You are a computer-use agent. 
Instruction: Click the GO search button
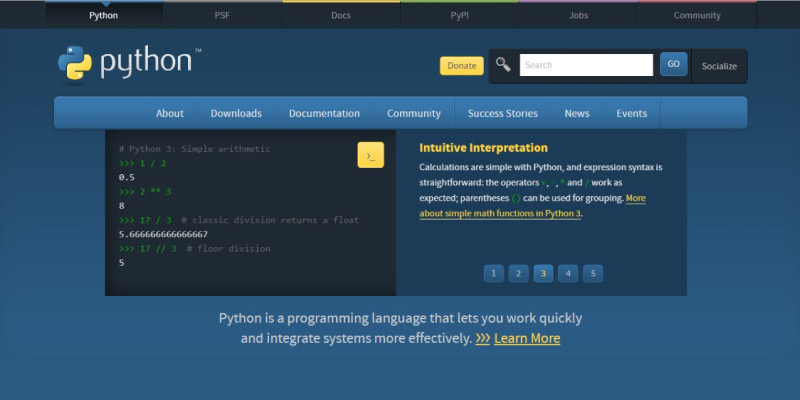(673, 64)
